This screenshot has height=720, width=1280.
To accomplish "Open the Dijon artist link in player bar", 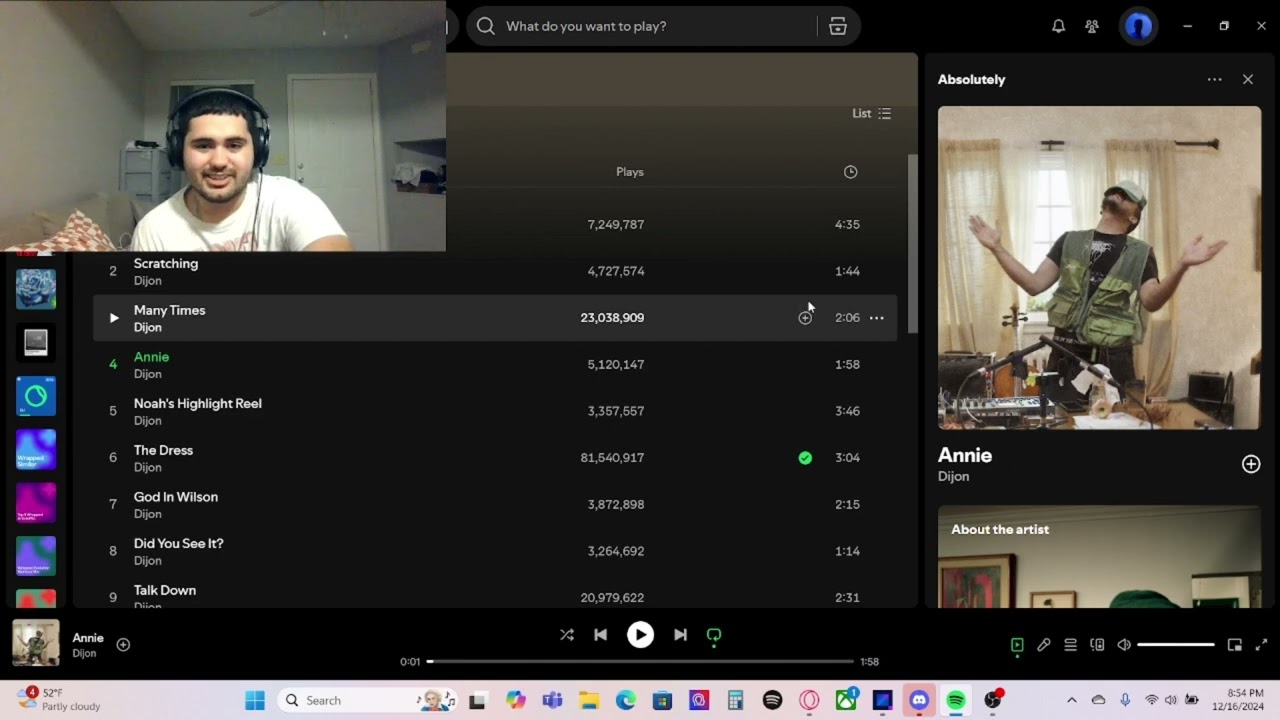I will click(x=84, y=653).
